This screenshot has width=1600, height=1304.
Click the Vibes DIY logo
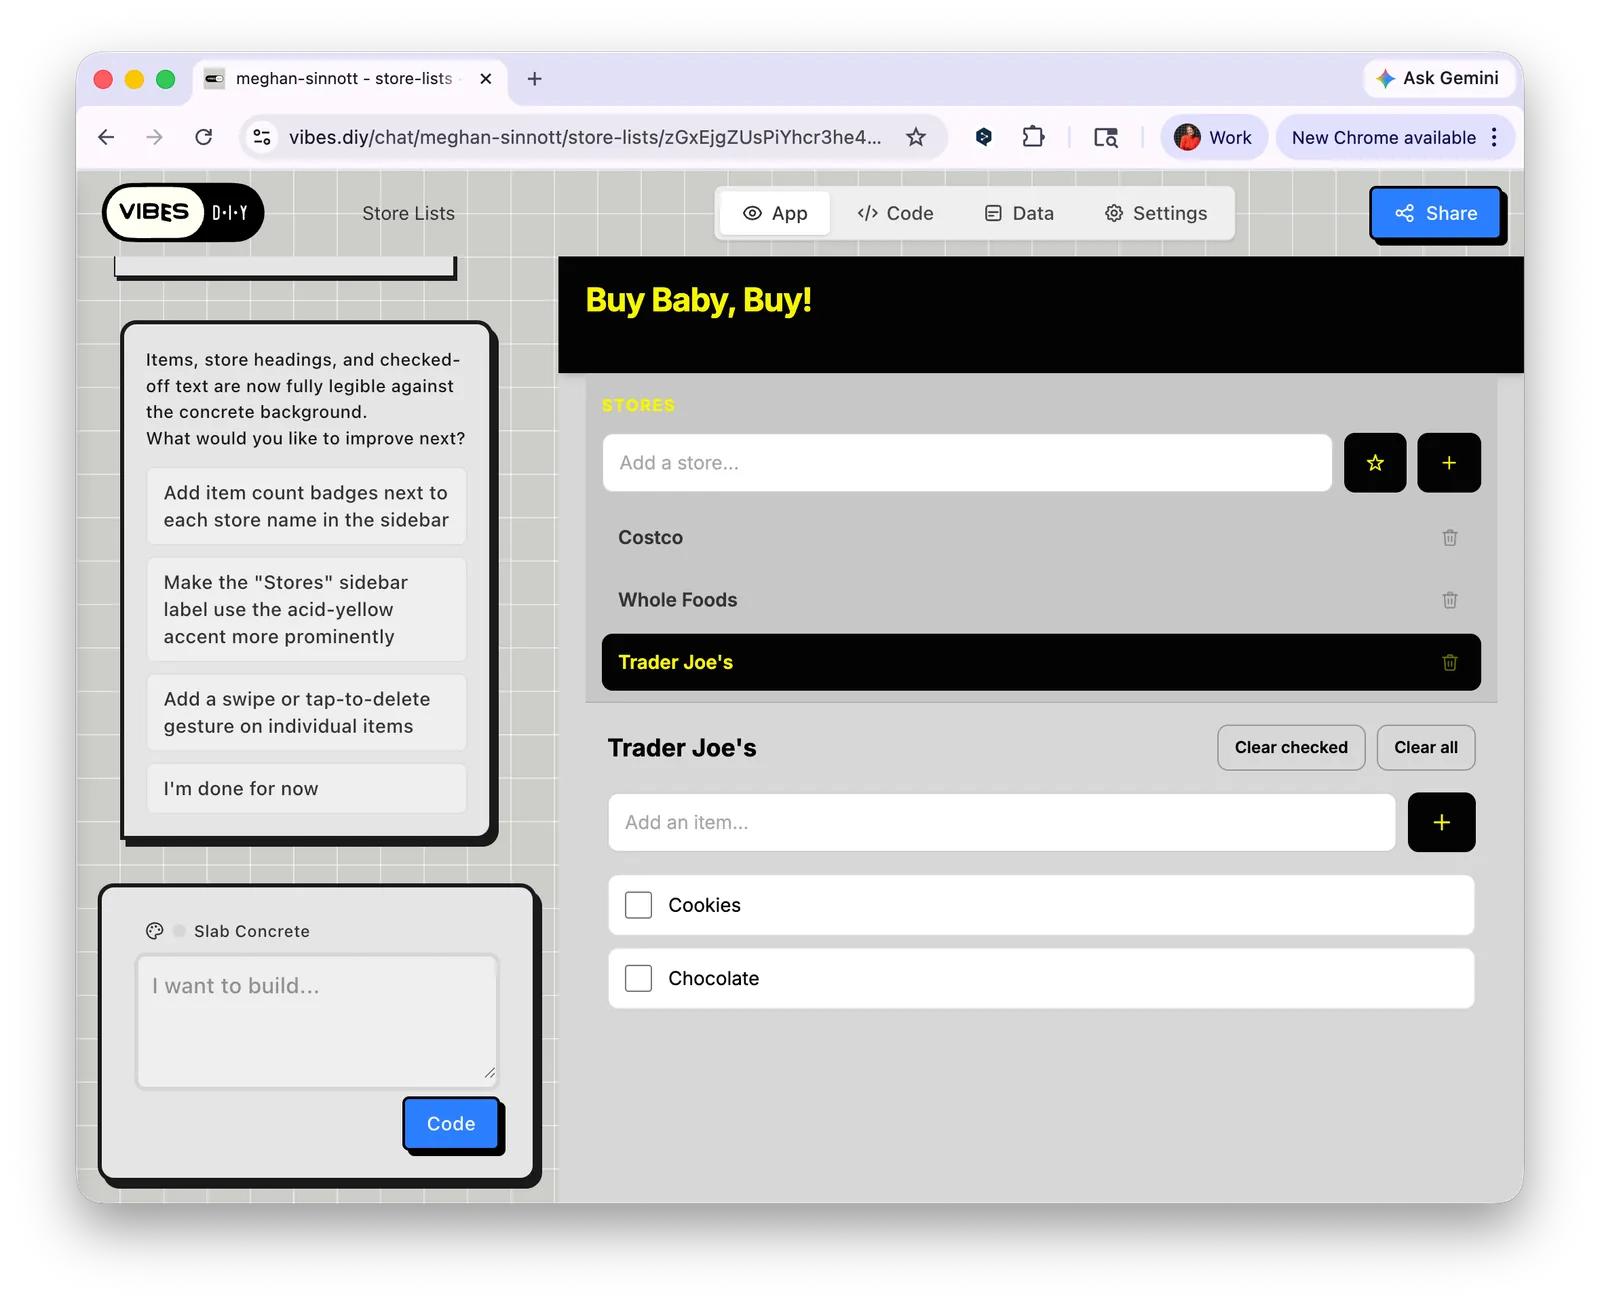(183, 212)
